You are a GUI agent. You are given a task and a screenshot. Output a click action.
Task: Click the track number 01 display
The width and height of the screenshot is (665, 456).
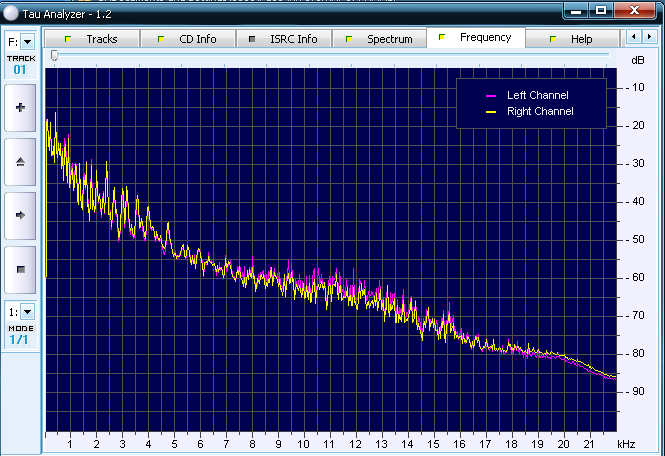coord(20,70)
